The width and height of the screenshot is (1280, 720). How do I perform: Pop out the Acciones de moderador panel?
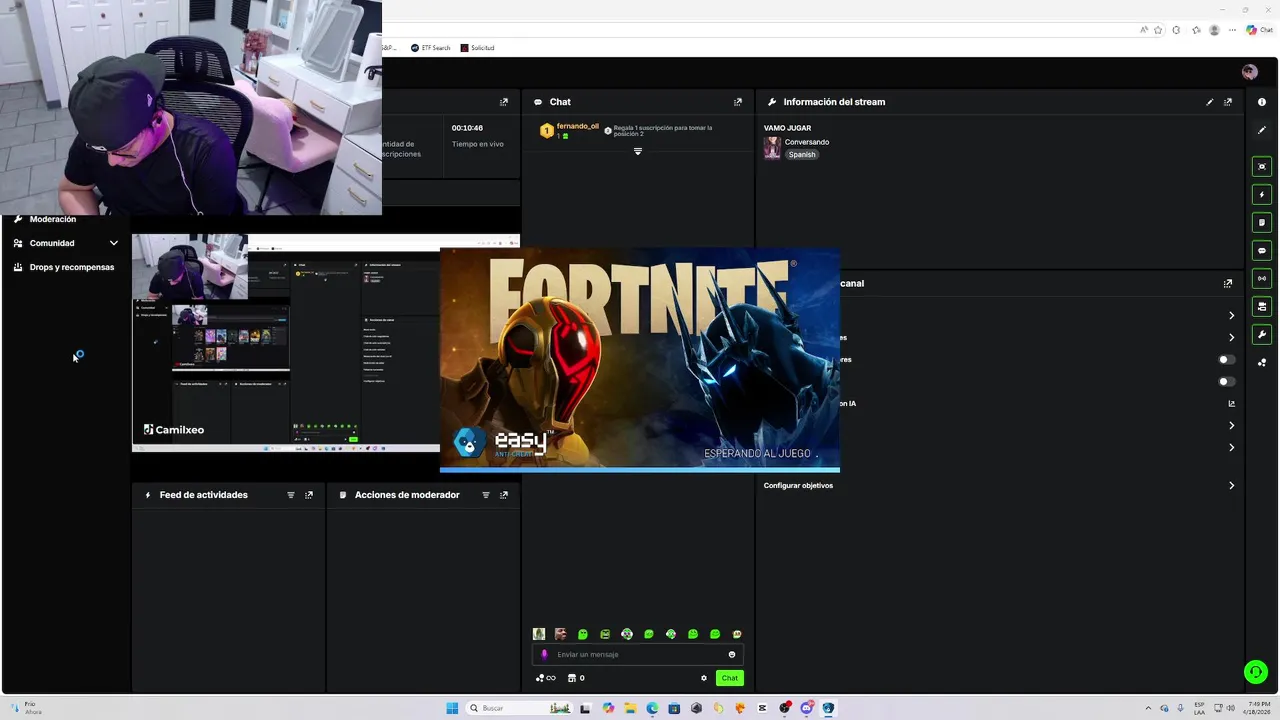pos(504,495)
